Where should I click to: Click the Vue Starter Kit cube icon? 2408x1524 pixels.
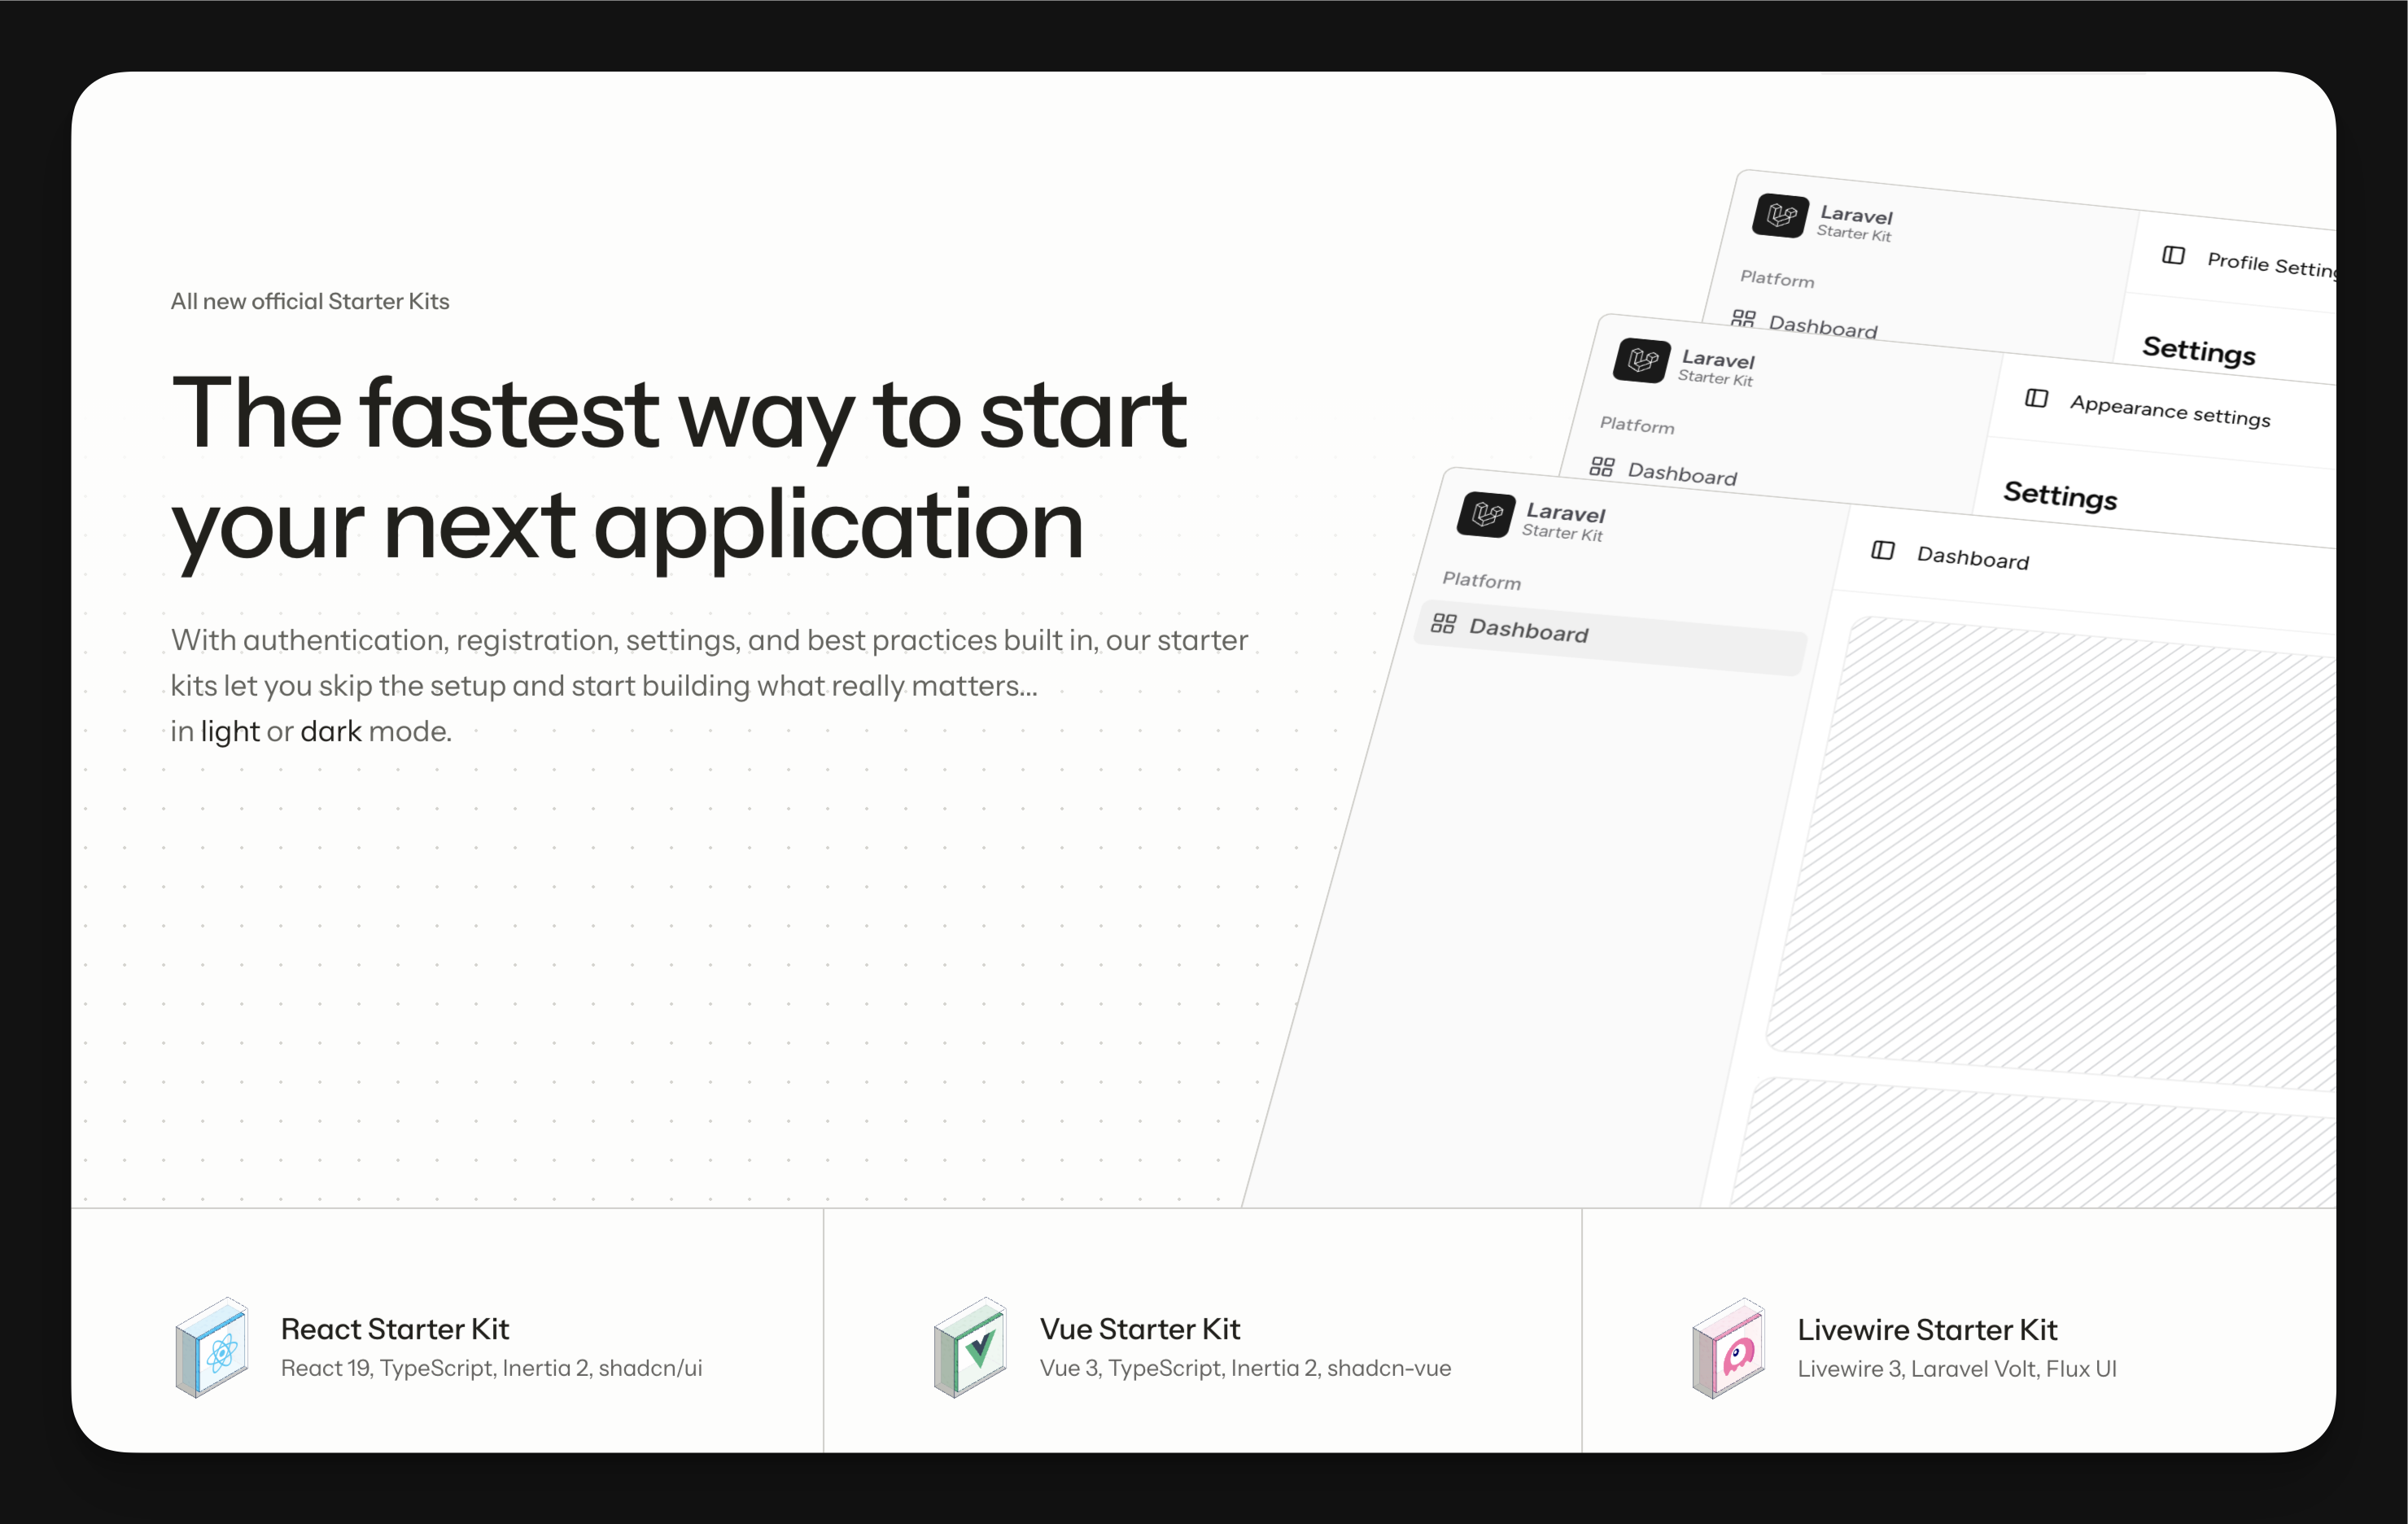tap(971, 1348)
